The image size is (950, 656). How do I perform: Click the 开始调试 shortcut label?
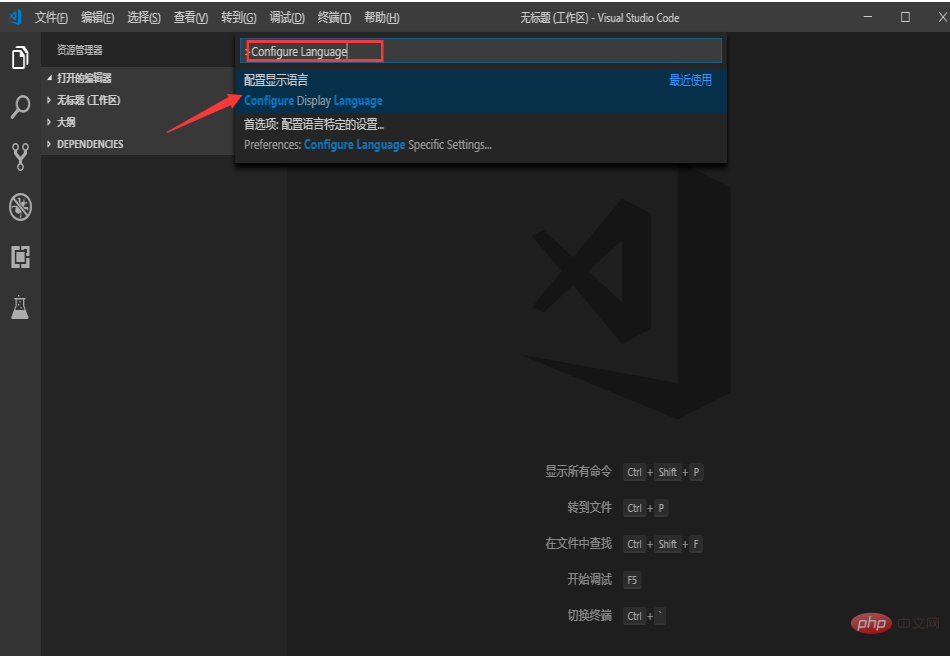coord(590,579)
